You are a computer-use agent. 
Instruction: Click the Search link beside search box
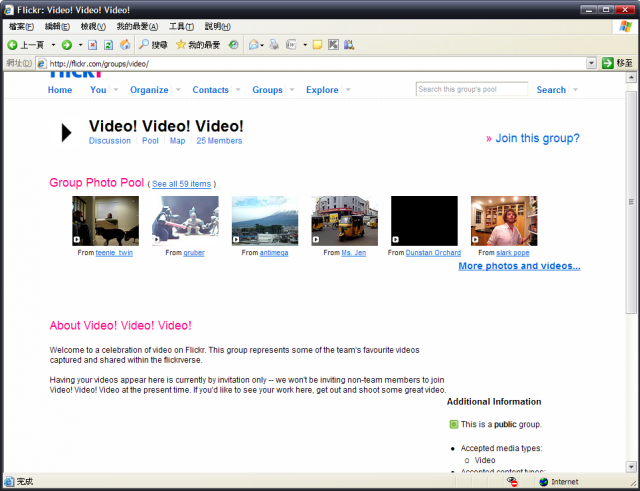click(x=551, y=90)
